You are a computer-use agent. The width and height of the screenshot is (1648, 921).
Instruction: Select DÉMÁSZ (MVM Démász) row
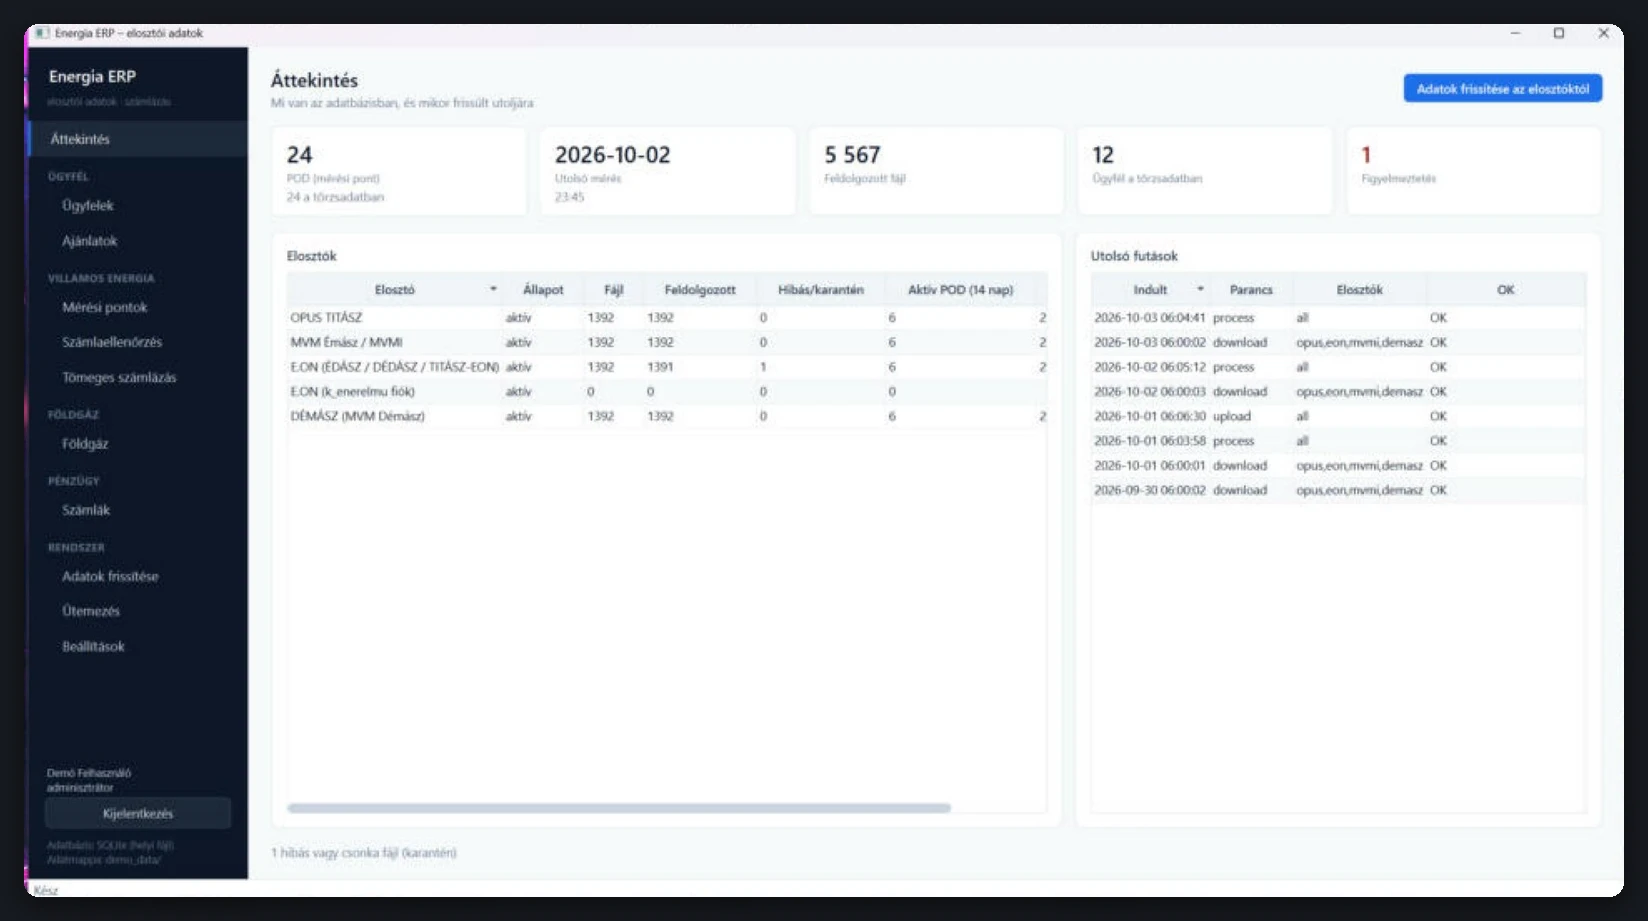coord(667,416)
